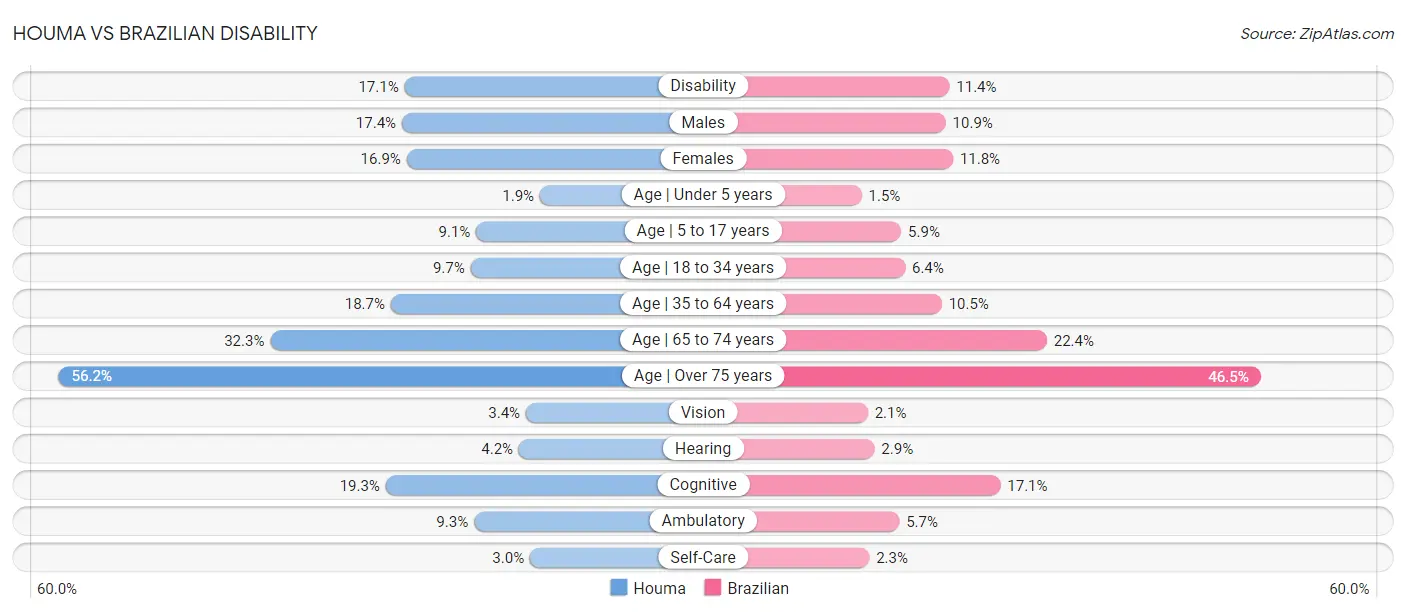Click the Houma Hearing 4.2% bar

(590, 449)
